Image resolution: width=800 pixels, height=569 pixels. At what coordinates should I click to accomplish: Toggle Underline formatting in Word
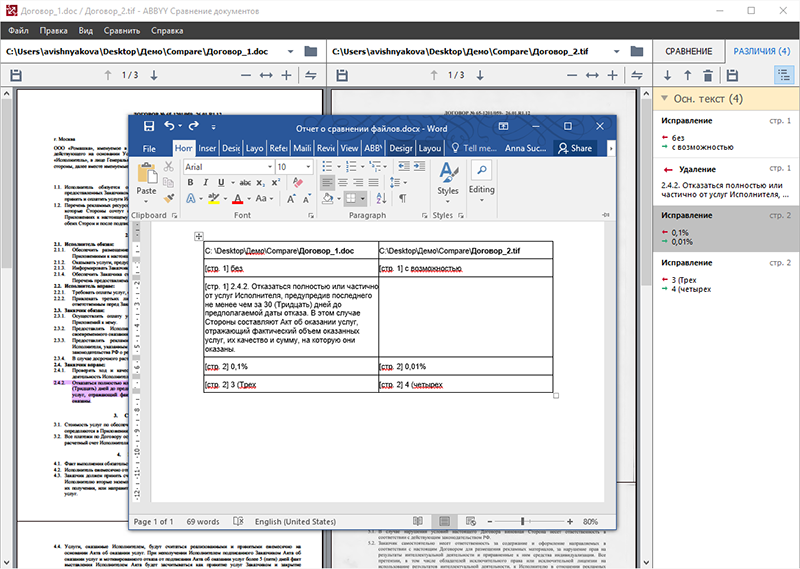coord(221,182)
